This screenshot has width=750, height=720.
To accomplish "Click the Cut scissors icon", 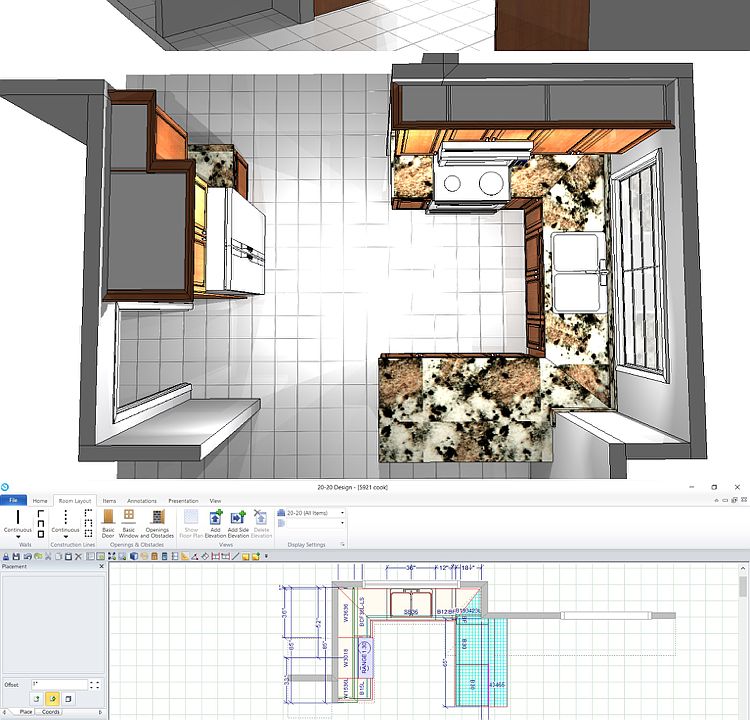I will point(48,556).
